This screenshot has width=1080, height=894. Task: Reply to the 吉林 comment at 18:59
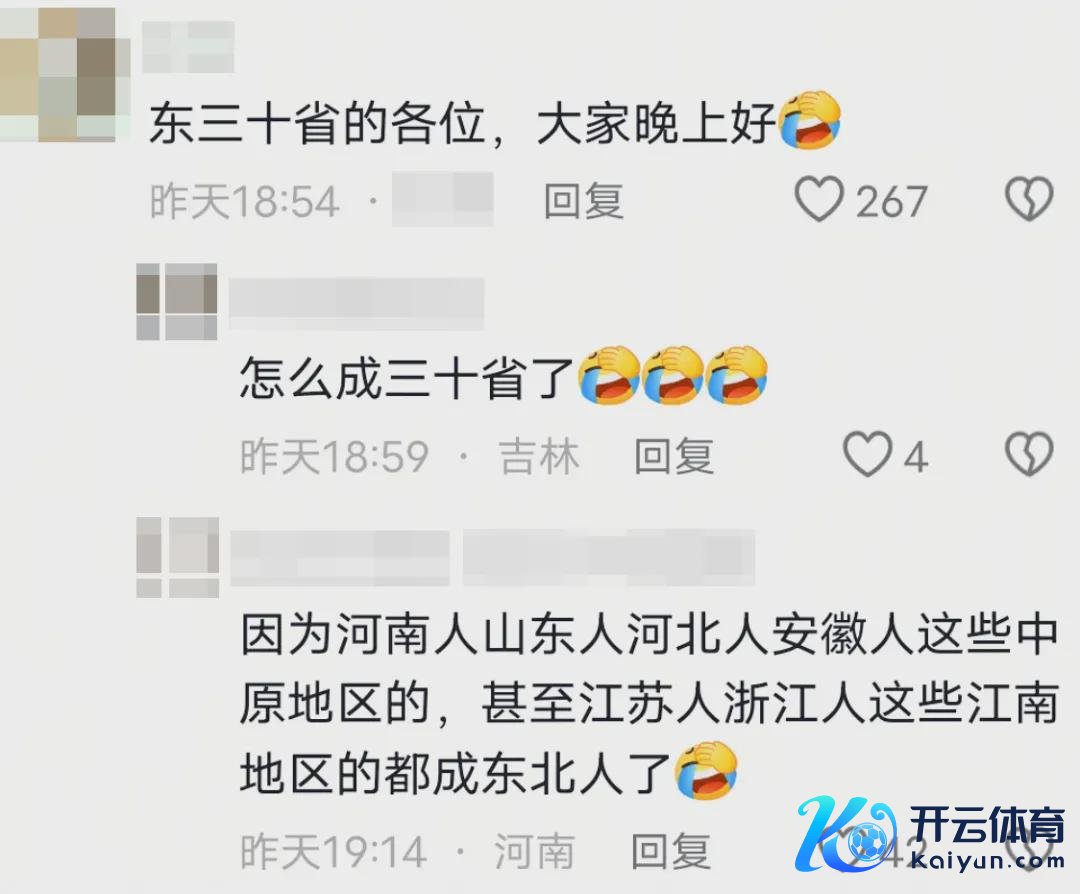point(674,456)
